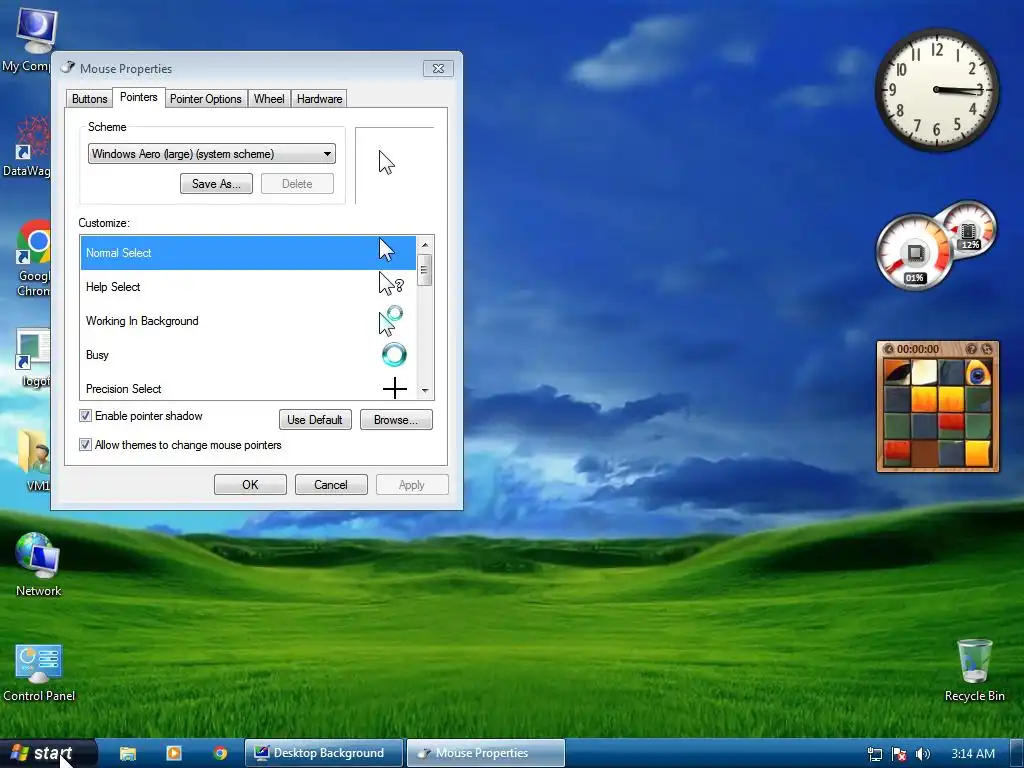
Task: Select the Help Select list row
Action: (248, 287)
